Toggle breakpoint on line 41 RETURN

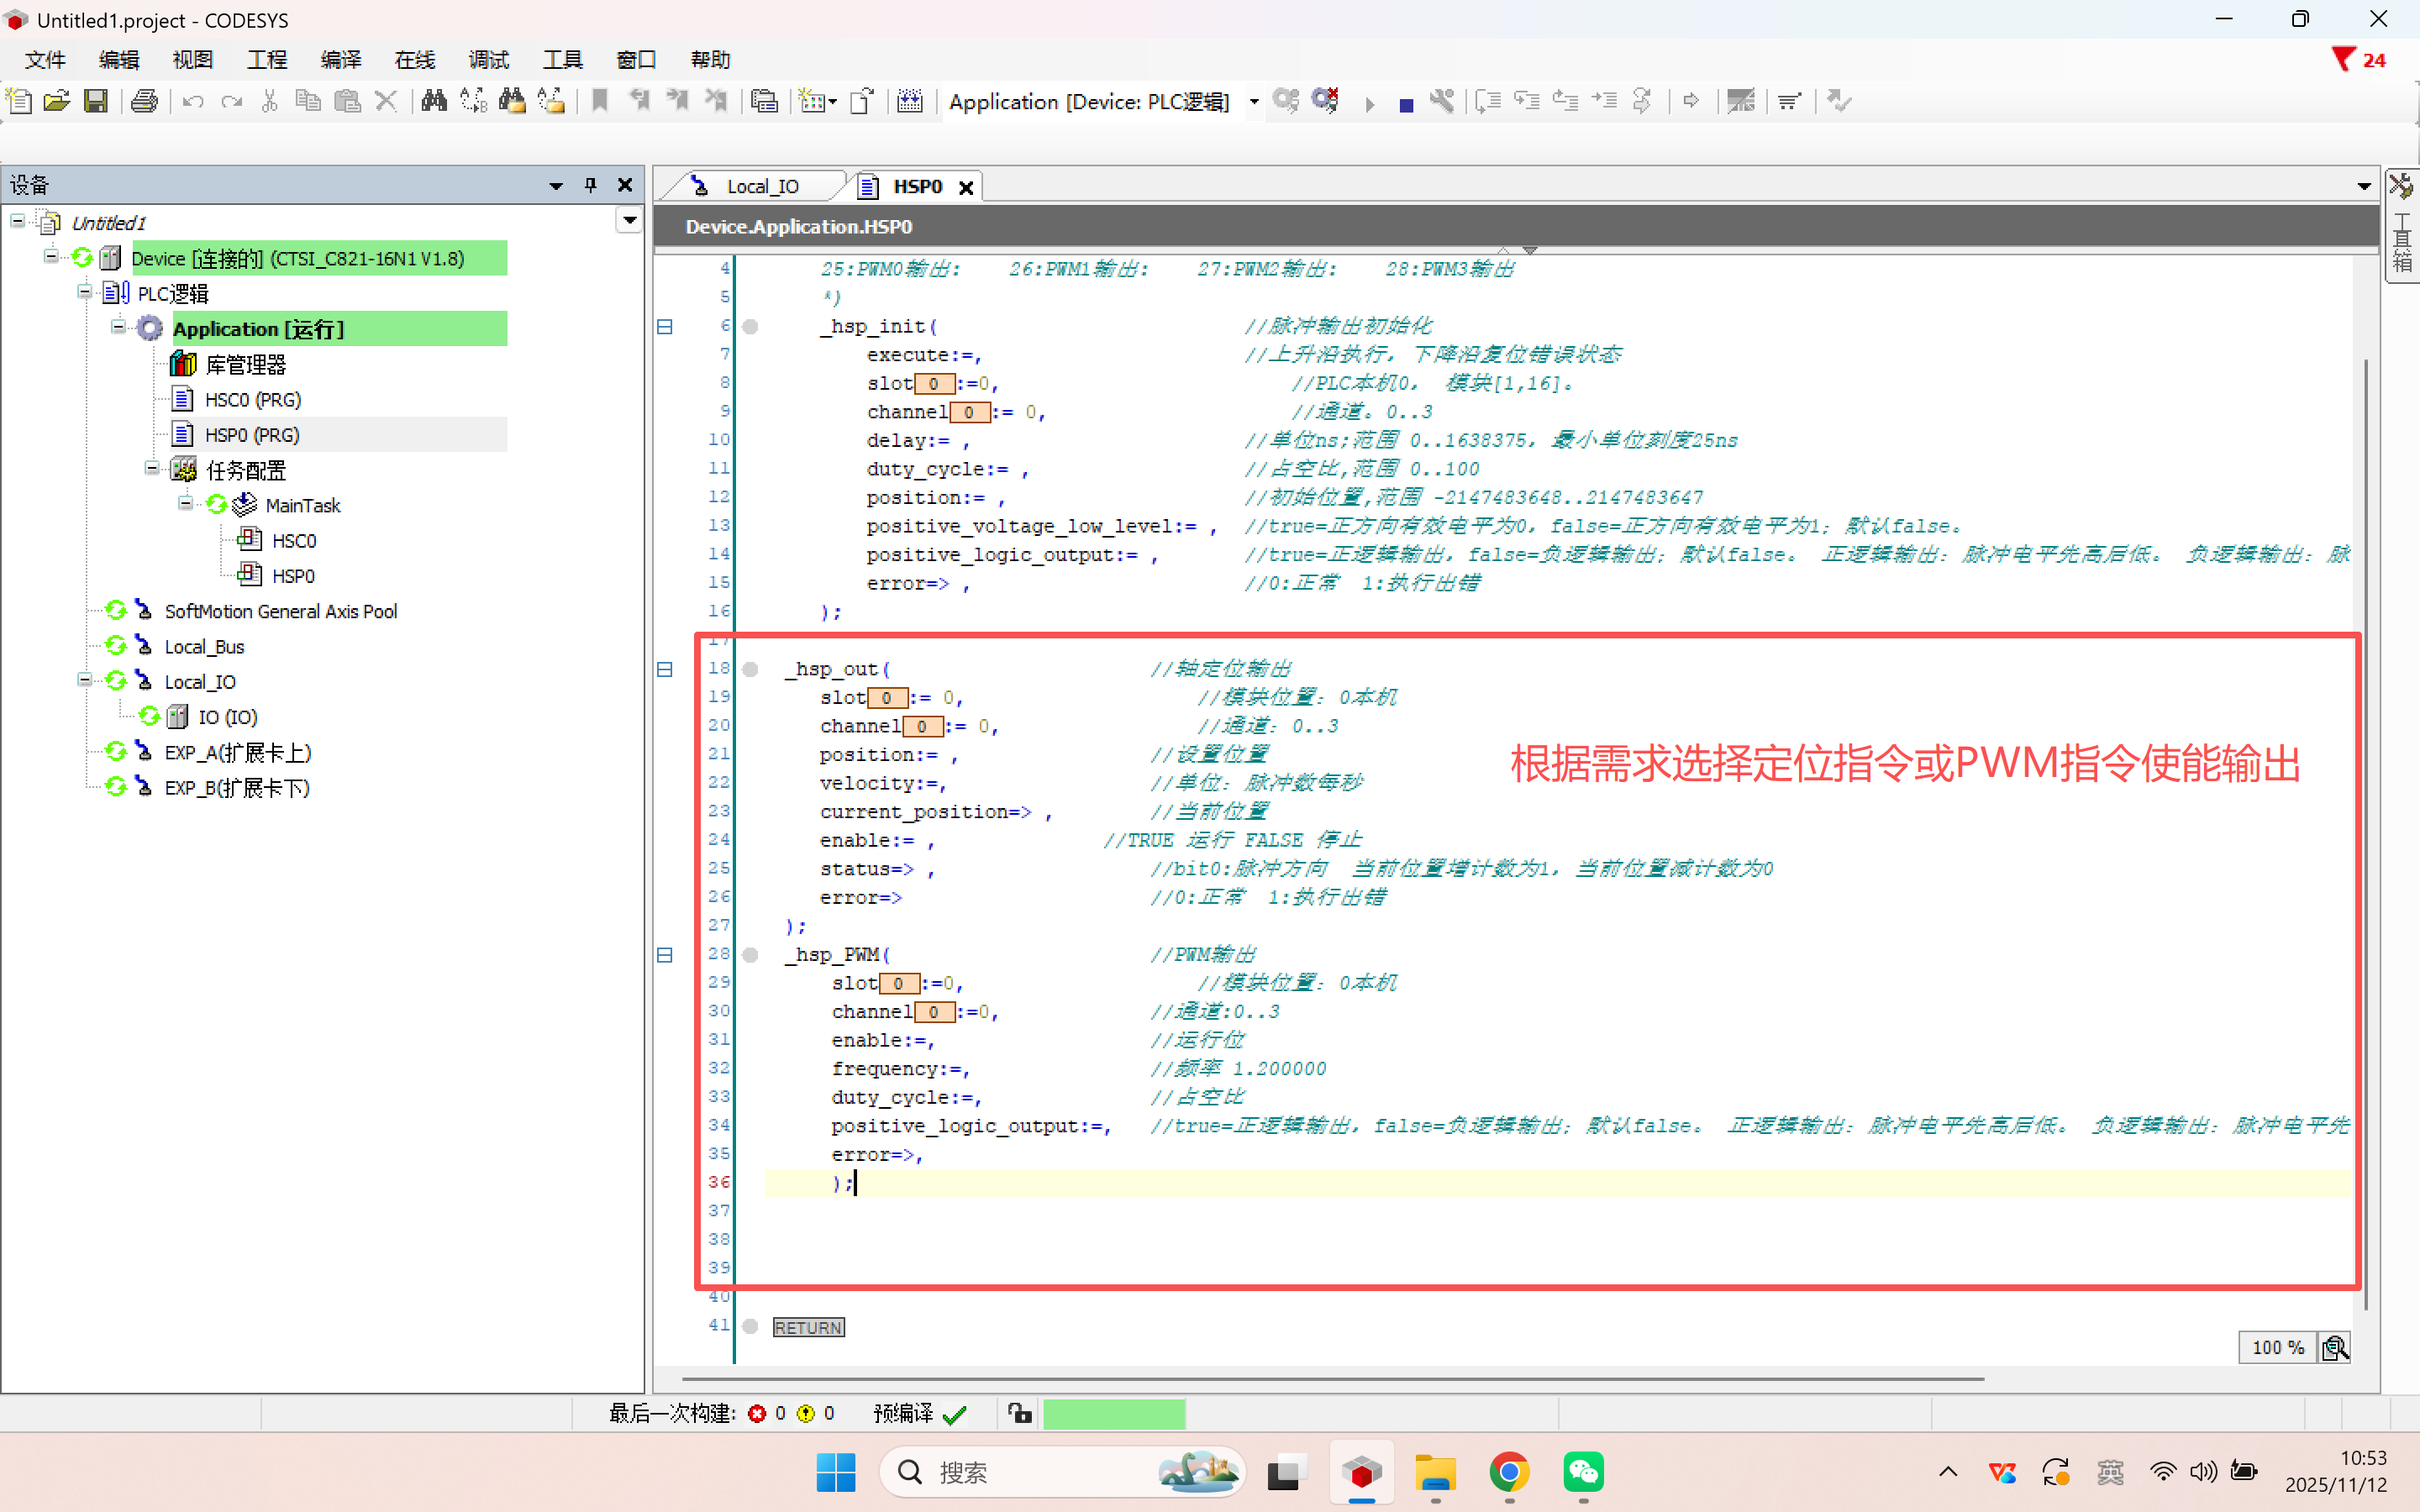(750, 1327)
